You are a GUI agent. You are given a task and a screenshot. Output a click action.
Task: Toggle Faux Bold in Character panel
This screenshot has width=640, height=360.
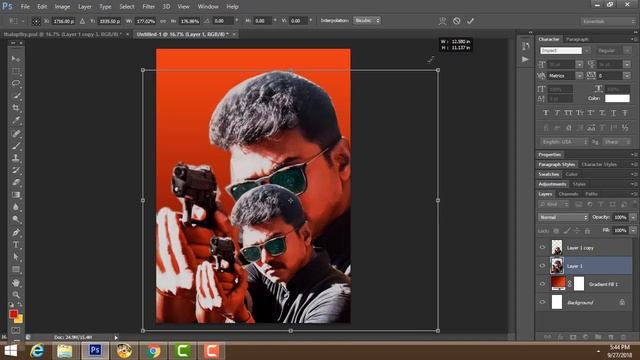546,113
